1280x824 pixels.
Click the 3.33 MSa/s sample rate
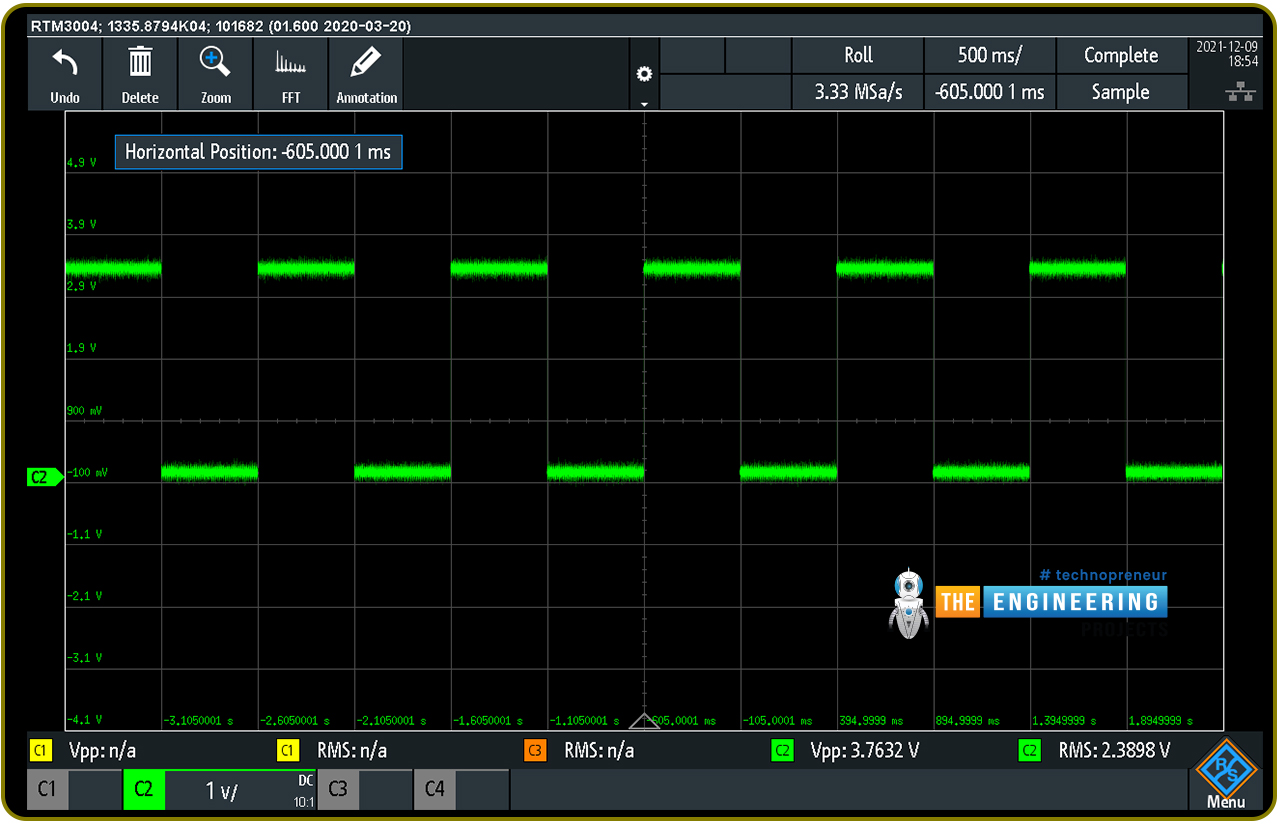pos(858,92)
